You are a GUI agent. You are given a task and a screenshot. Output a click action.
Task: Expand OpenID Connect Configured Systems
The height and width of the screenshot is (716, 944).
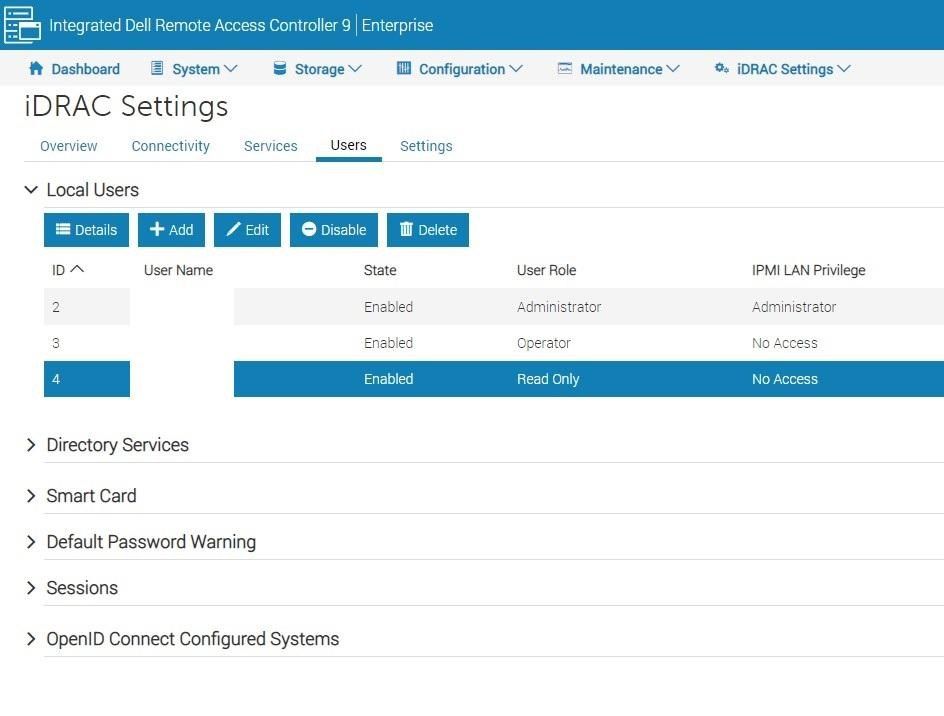tap(31, 638)
